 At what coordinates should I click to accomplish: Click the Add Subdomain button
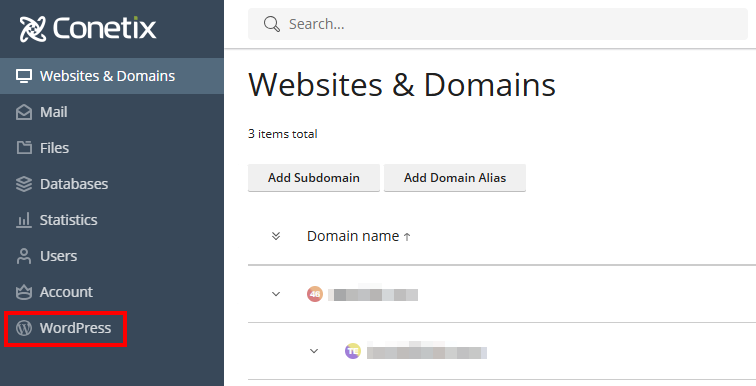point(314,178)
